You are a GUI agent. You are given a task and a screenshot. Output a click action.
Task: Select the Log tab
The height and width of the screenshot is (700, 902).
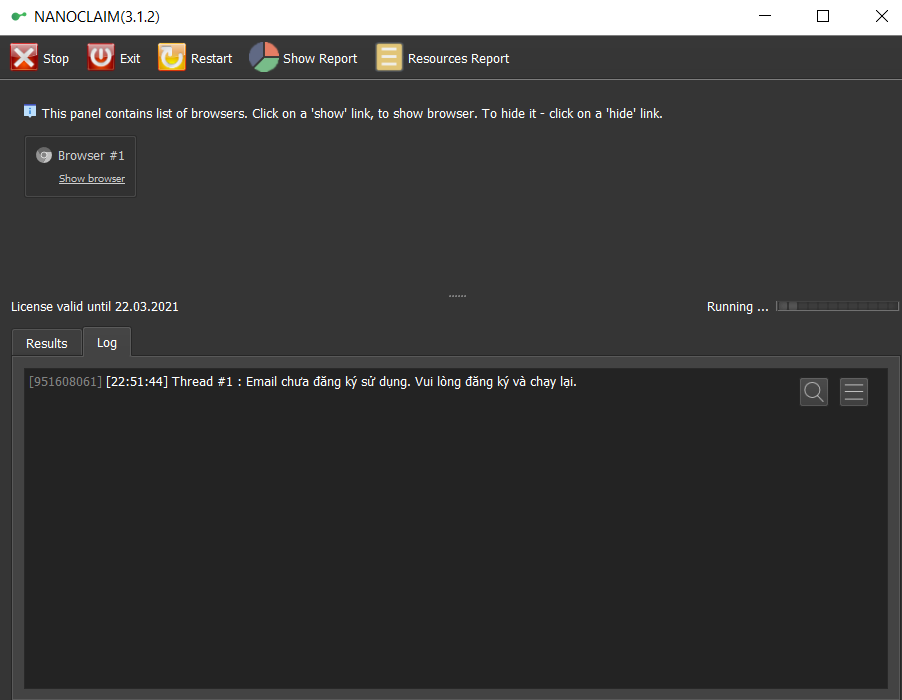coord(107,342)
